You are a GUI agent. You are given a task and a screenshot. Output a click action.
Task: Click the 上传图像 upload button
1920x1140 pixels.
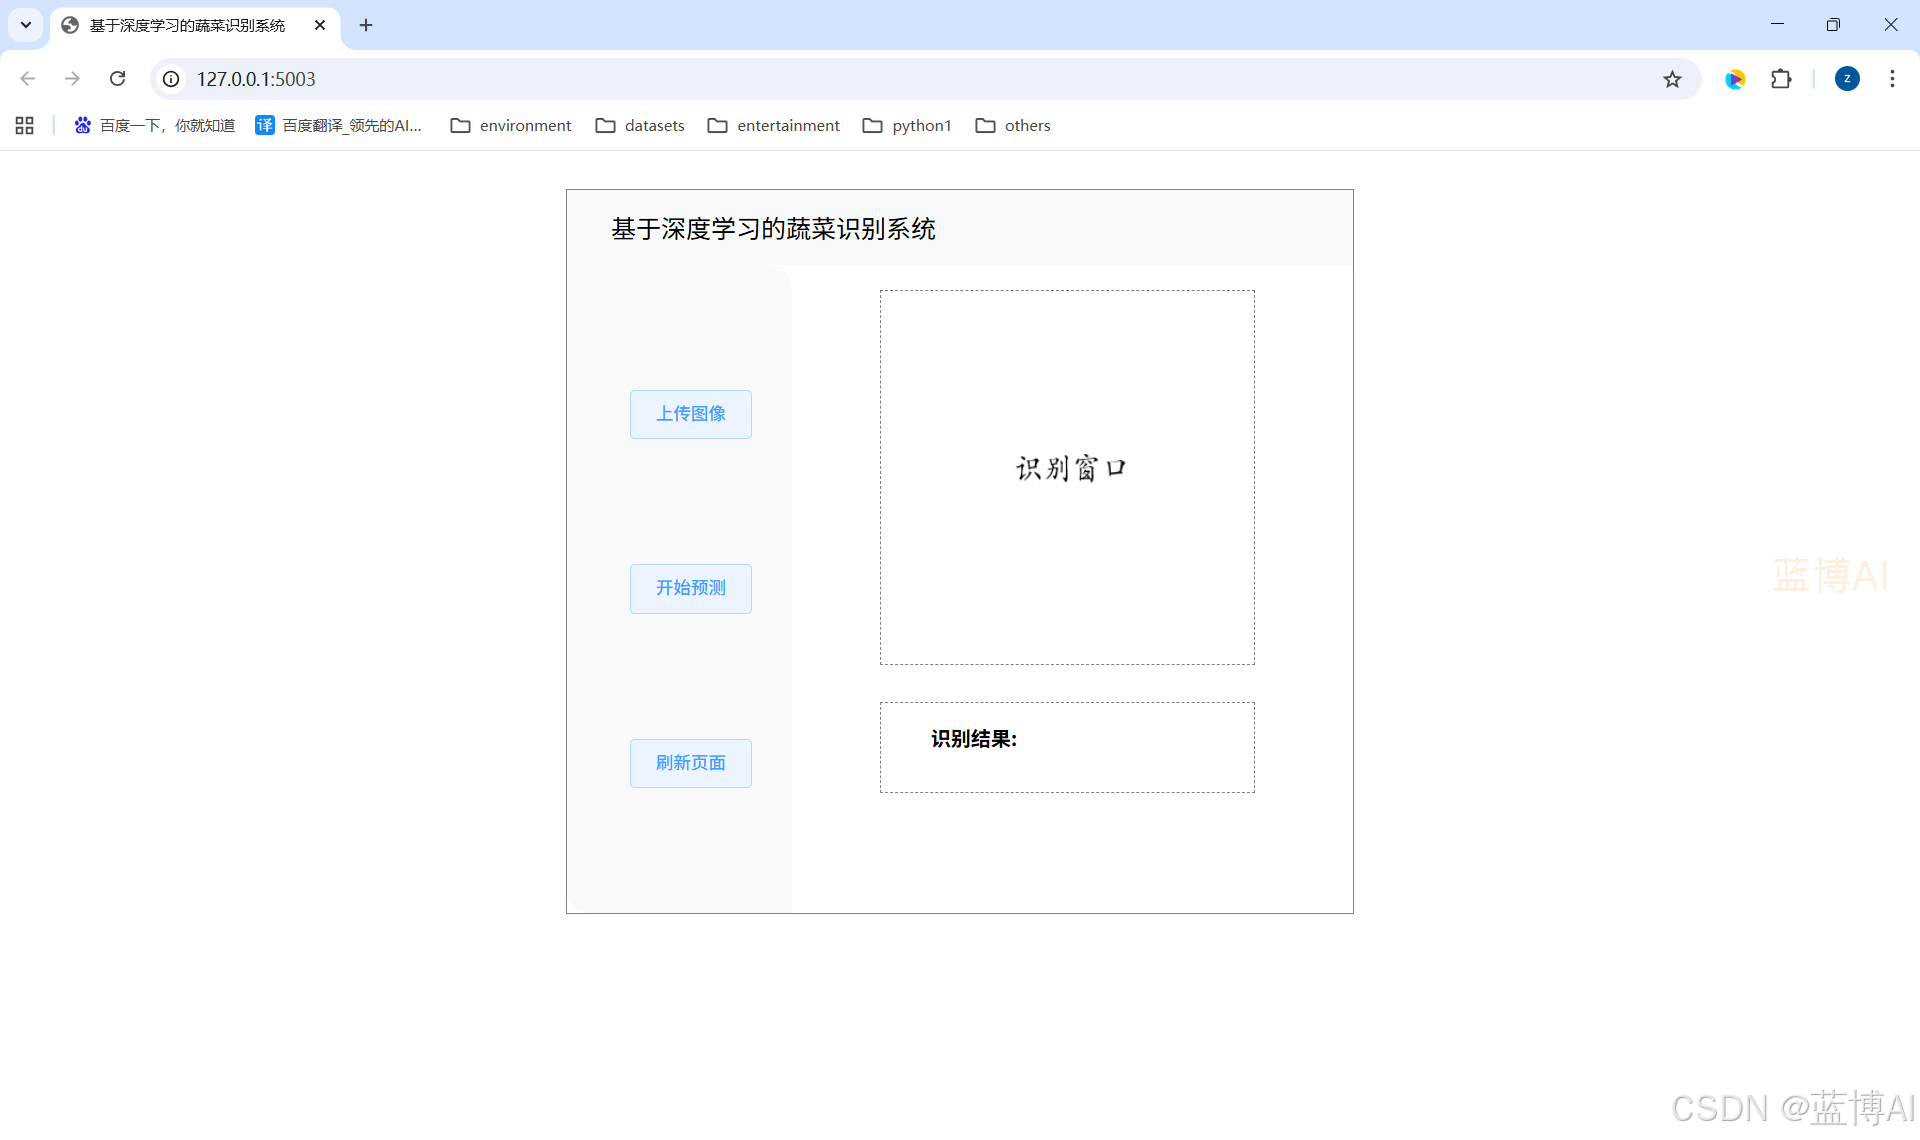[x=690, y=414]
